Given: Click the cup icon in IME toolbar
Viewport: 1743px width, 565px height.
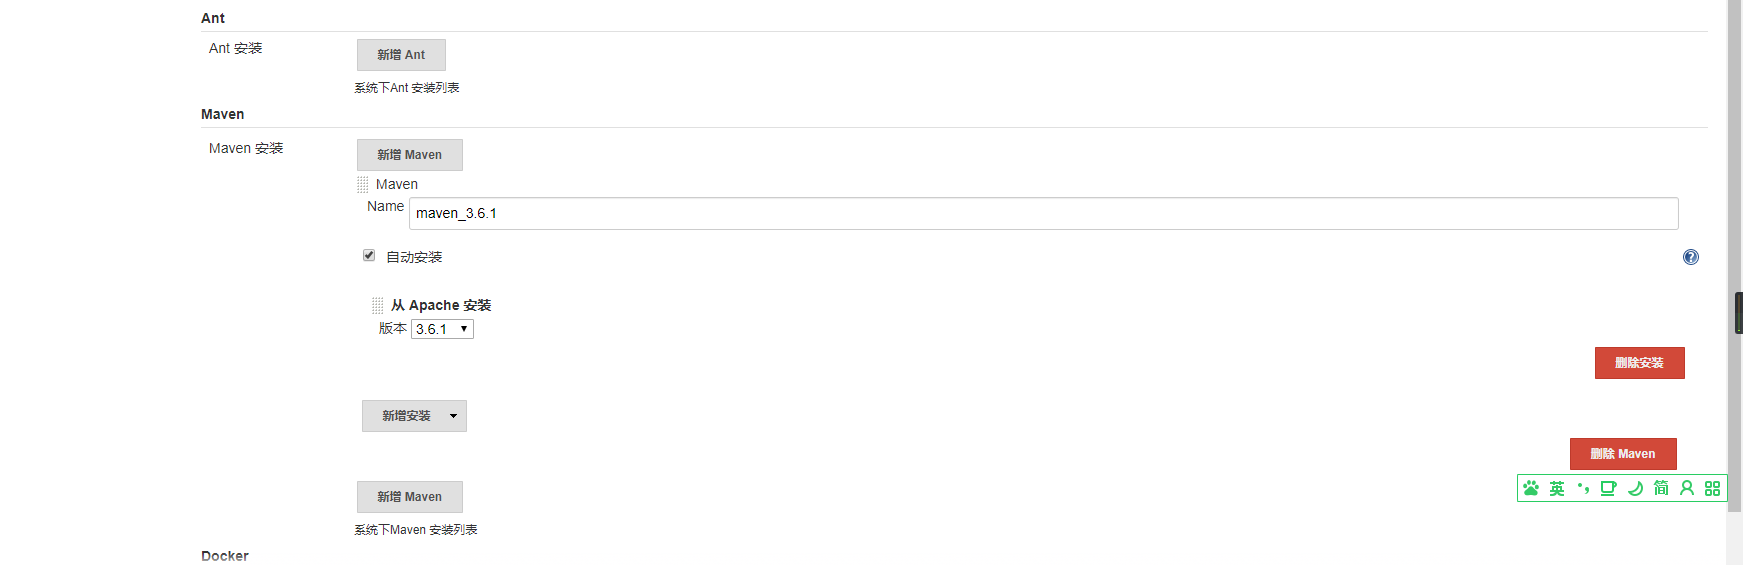Looking at the screenshot, I should click(1608, 488).
